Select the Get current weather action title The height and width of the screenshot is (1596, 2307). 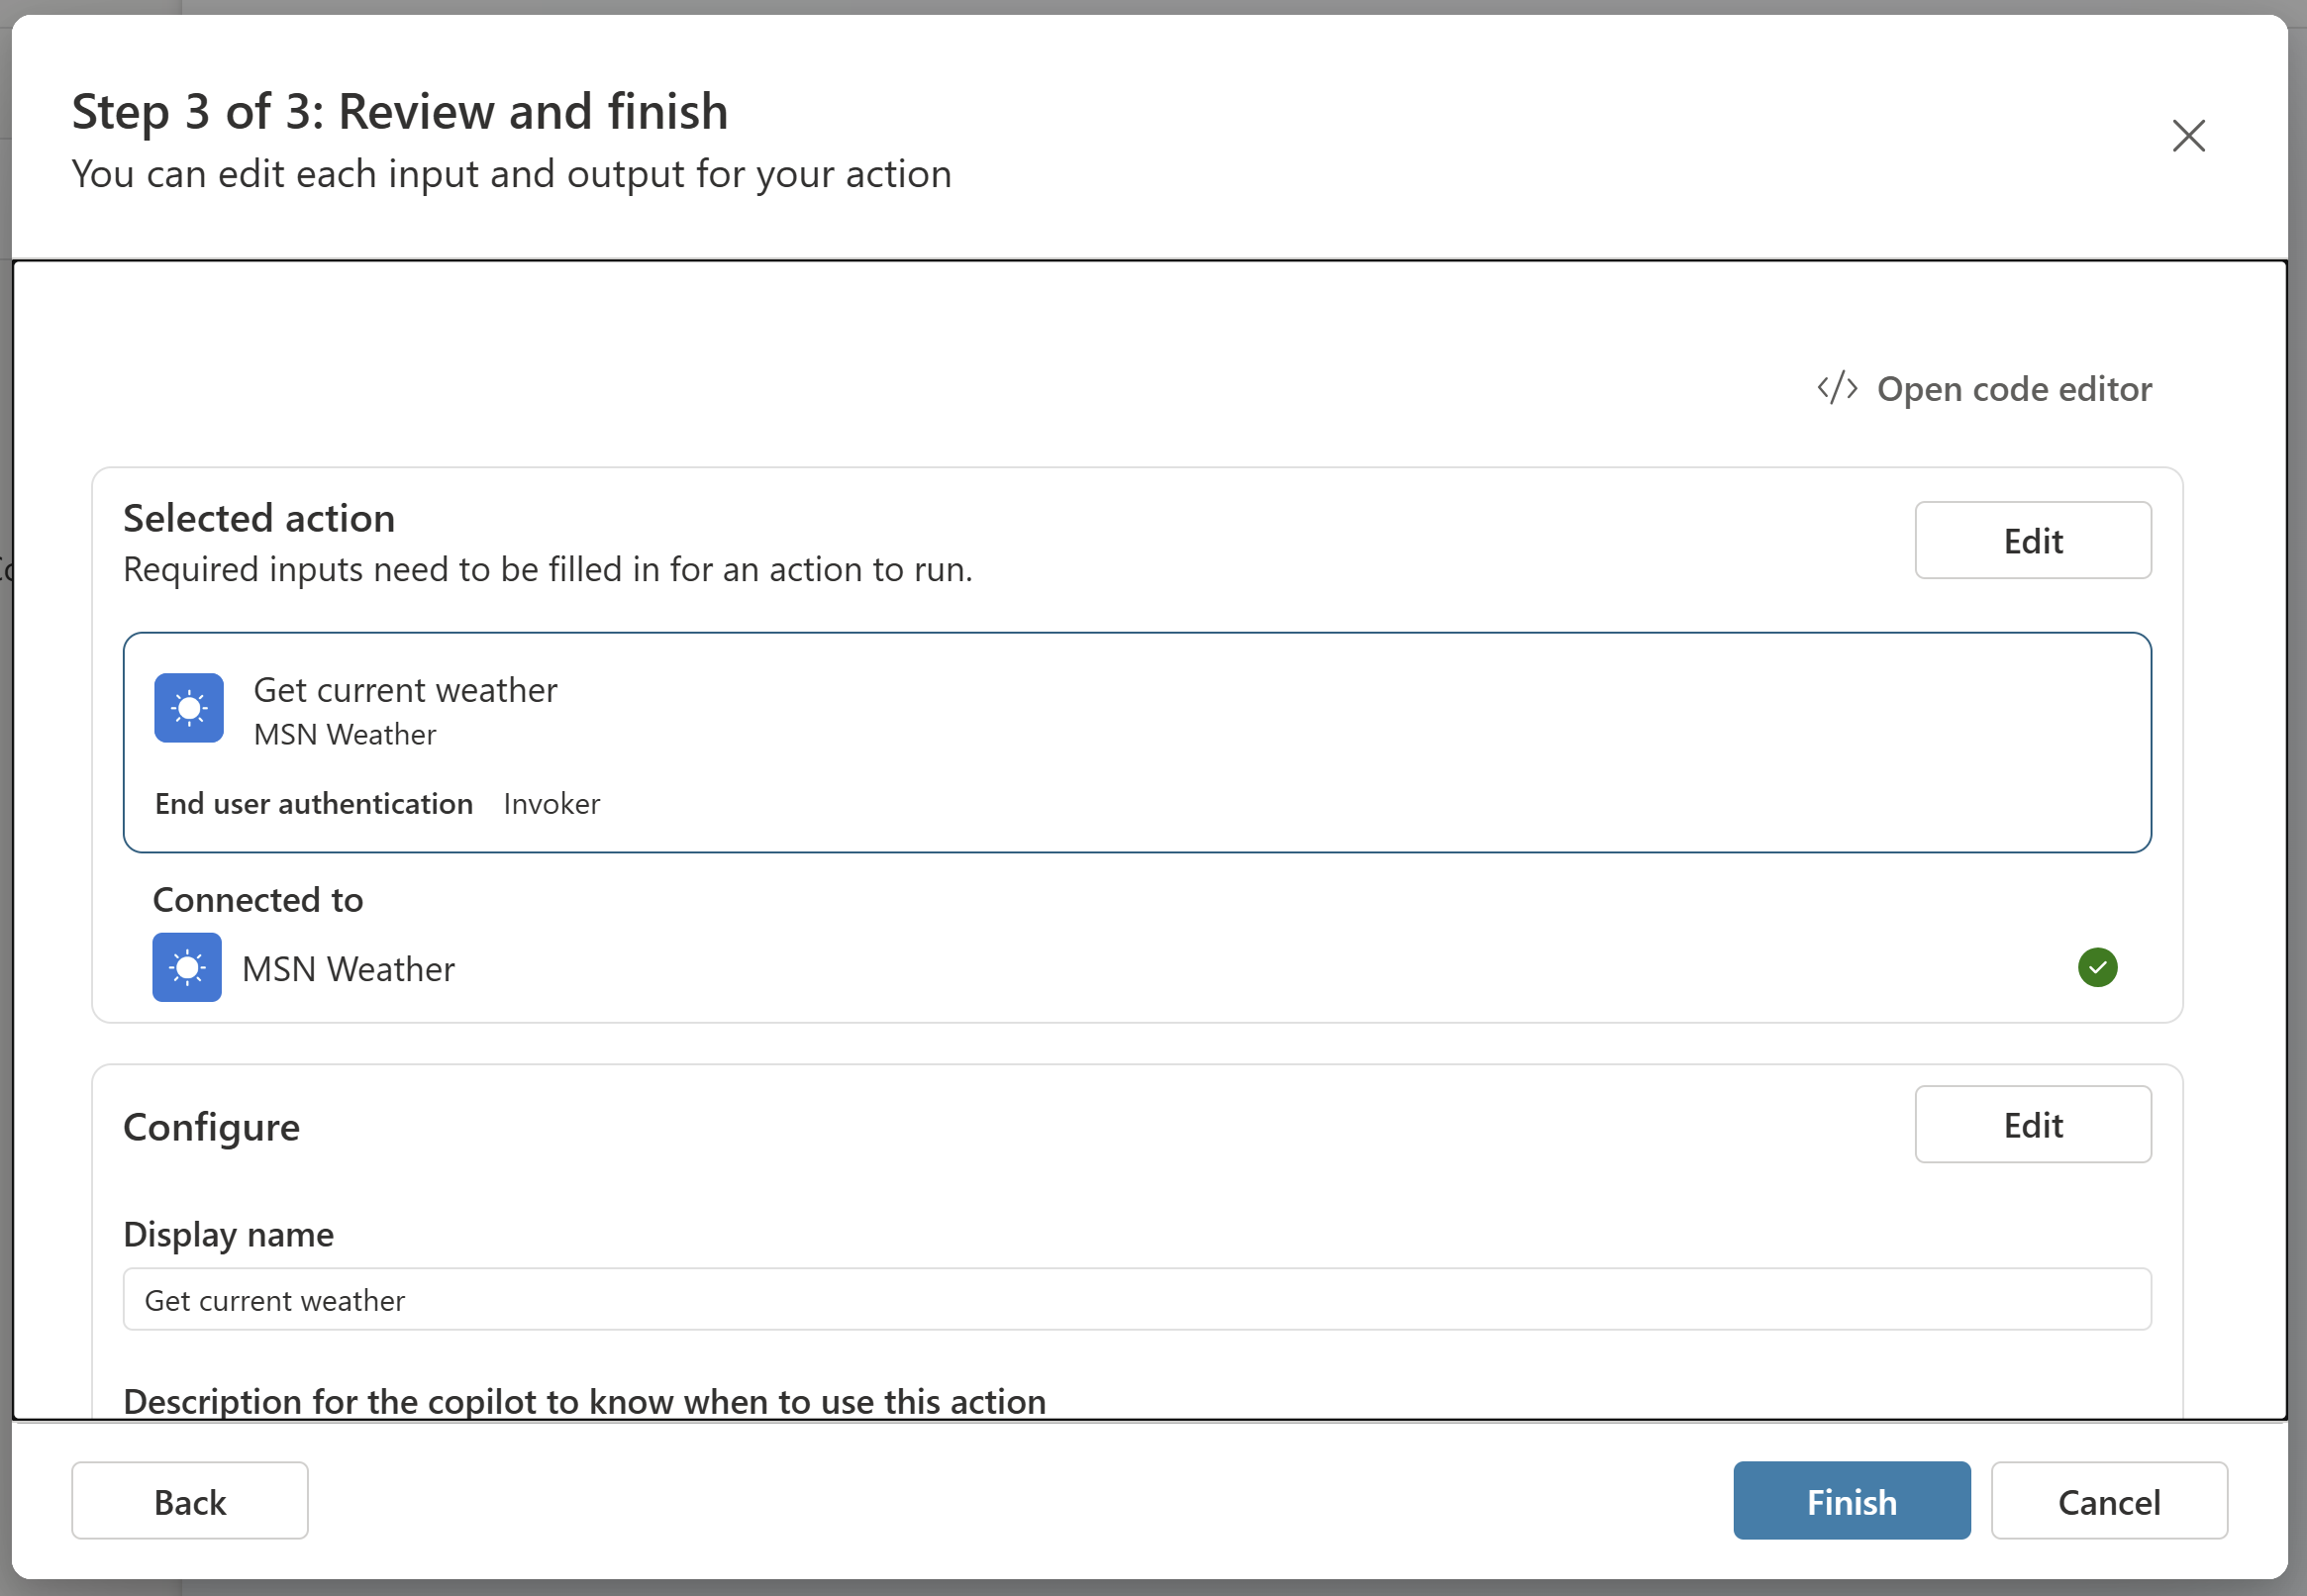(x=405, y=690)
